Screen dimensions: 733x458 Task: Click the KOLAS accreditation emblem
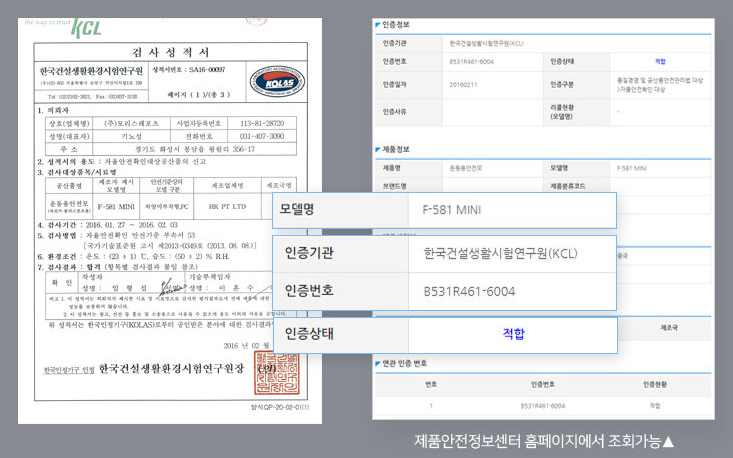(x=277, y=81)
